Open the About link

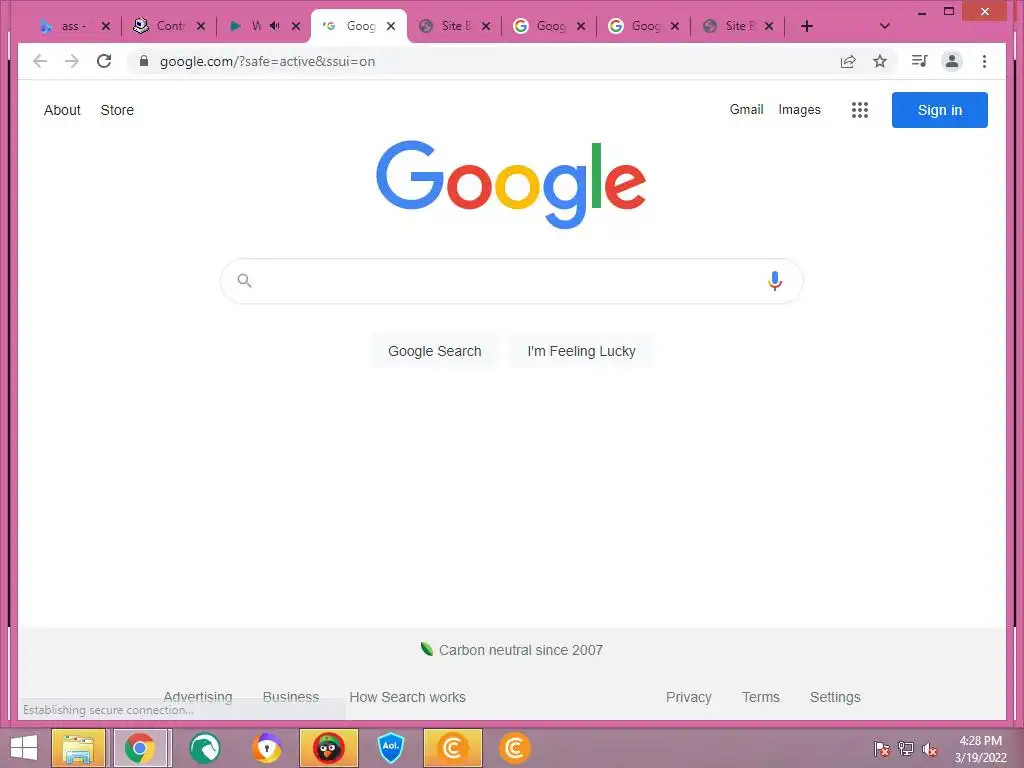click(x=62, y=110)
